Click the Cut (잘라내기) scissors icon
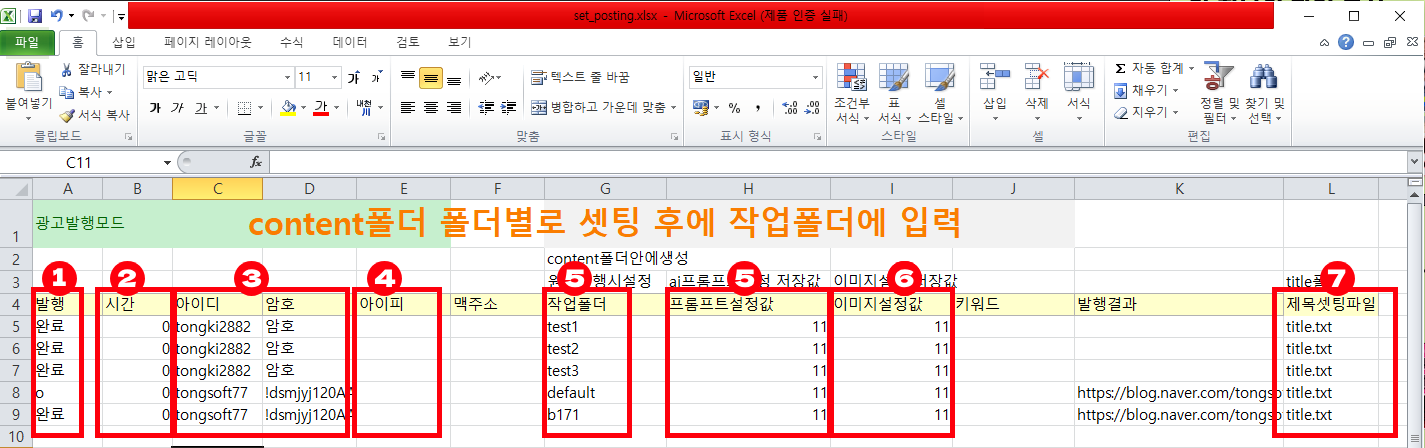Viewport: 1425px width, 448px height. click(x=67, y=69)
